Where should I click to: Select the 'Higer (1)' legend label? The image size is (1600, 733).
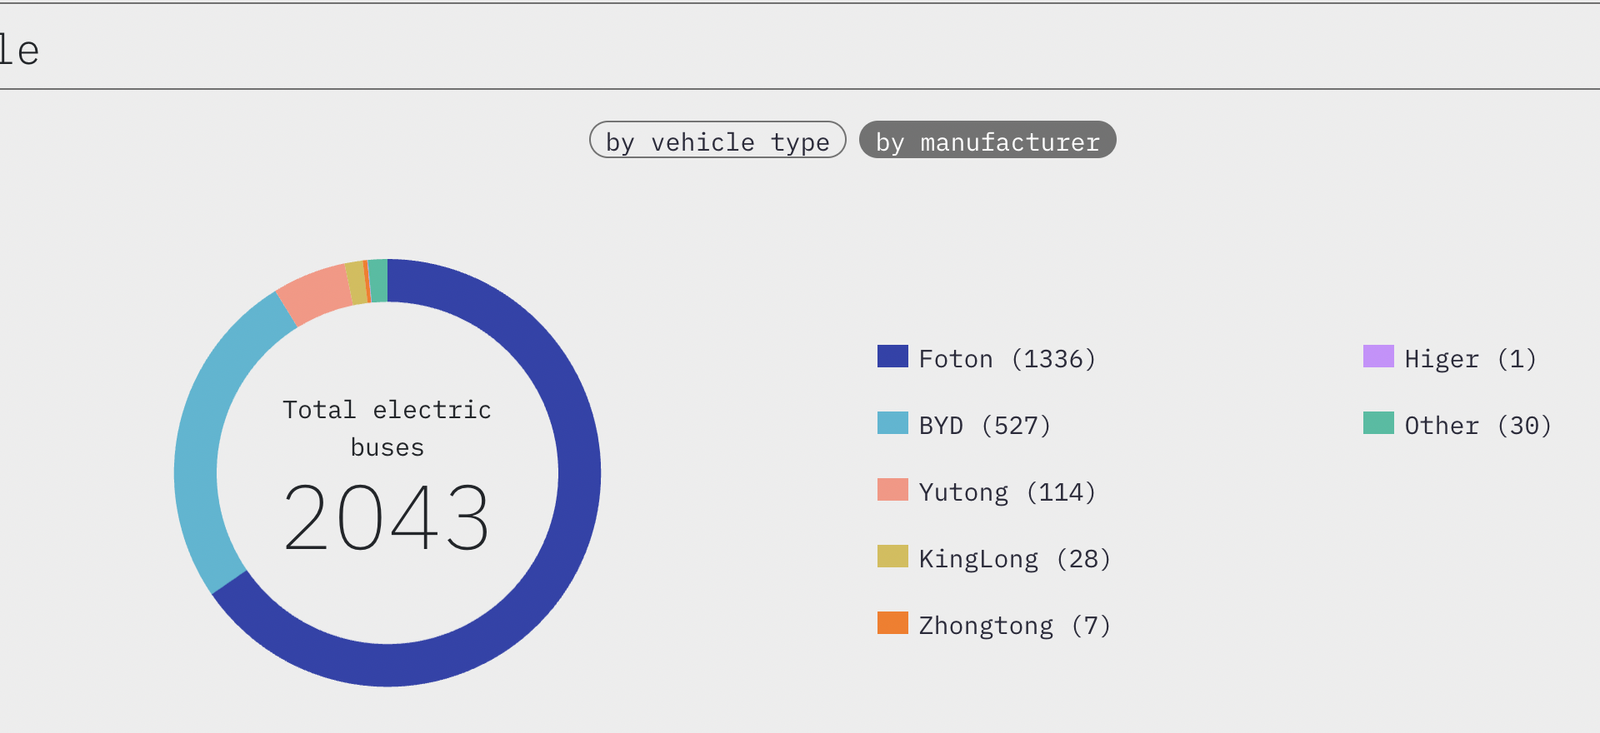(1470, 359)
